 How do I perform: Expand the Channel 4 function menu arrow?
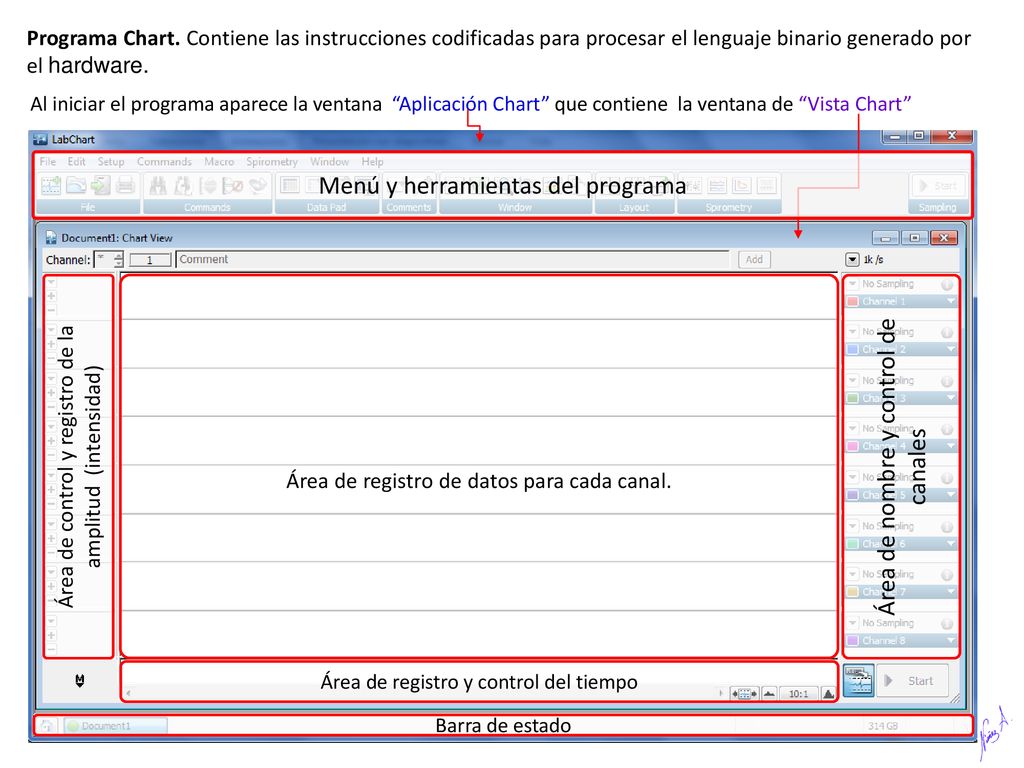[x=950, y=446]
